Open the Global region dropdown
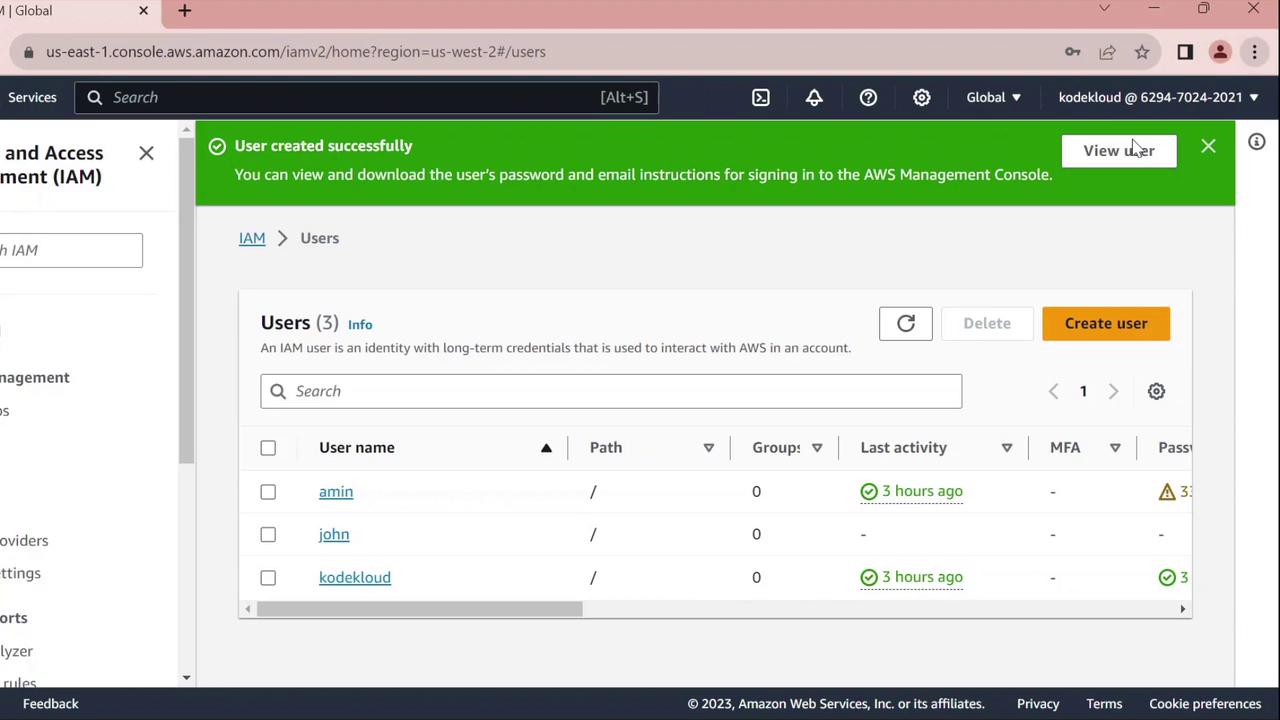Image resolution: width=1280 pixels, height=720 pixels. tap(993, 97)
